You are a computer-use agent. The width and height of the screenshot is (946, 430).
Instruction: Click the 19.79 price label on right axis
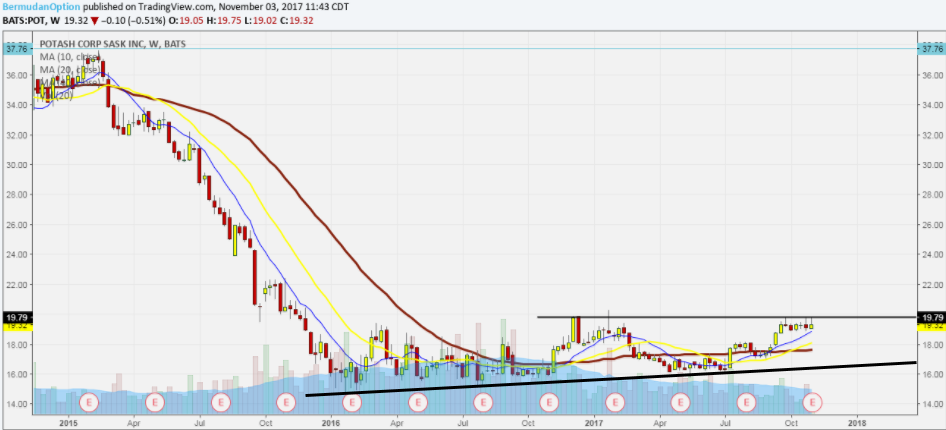click(930, 317)
